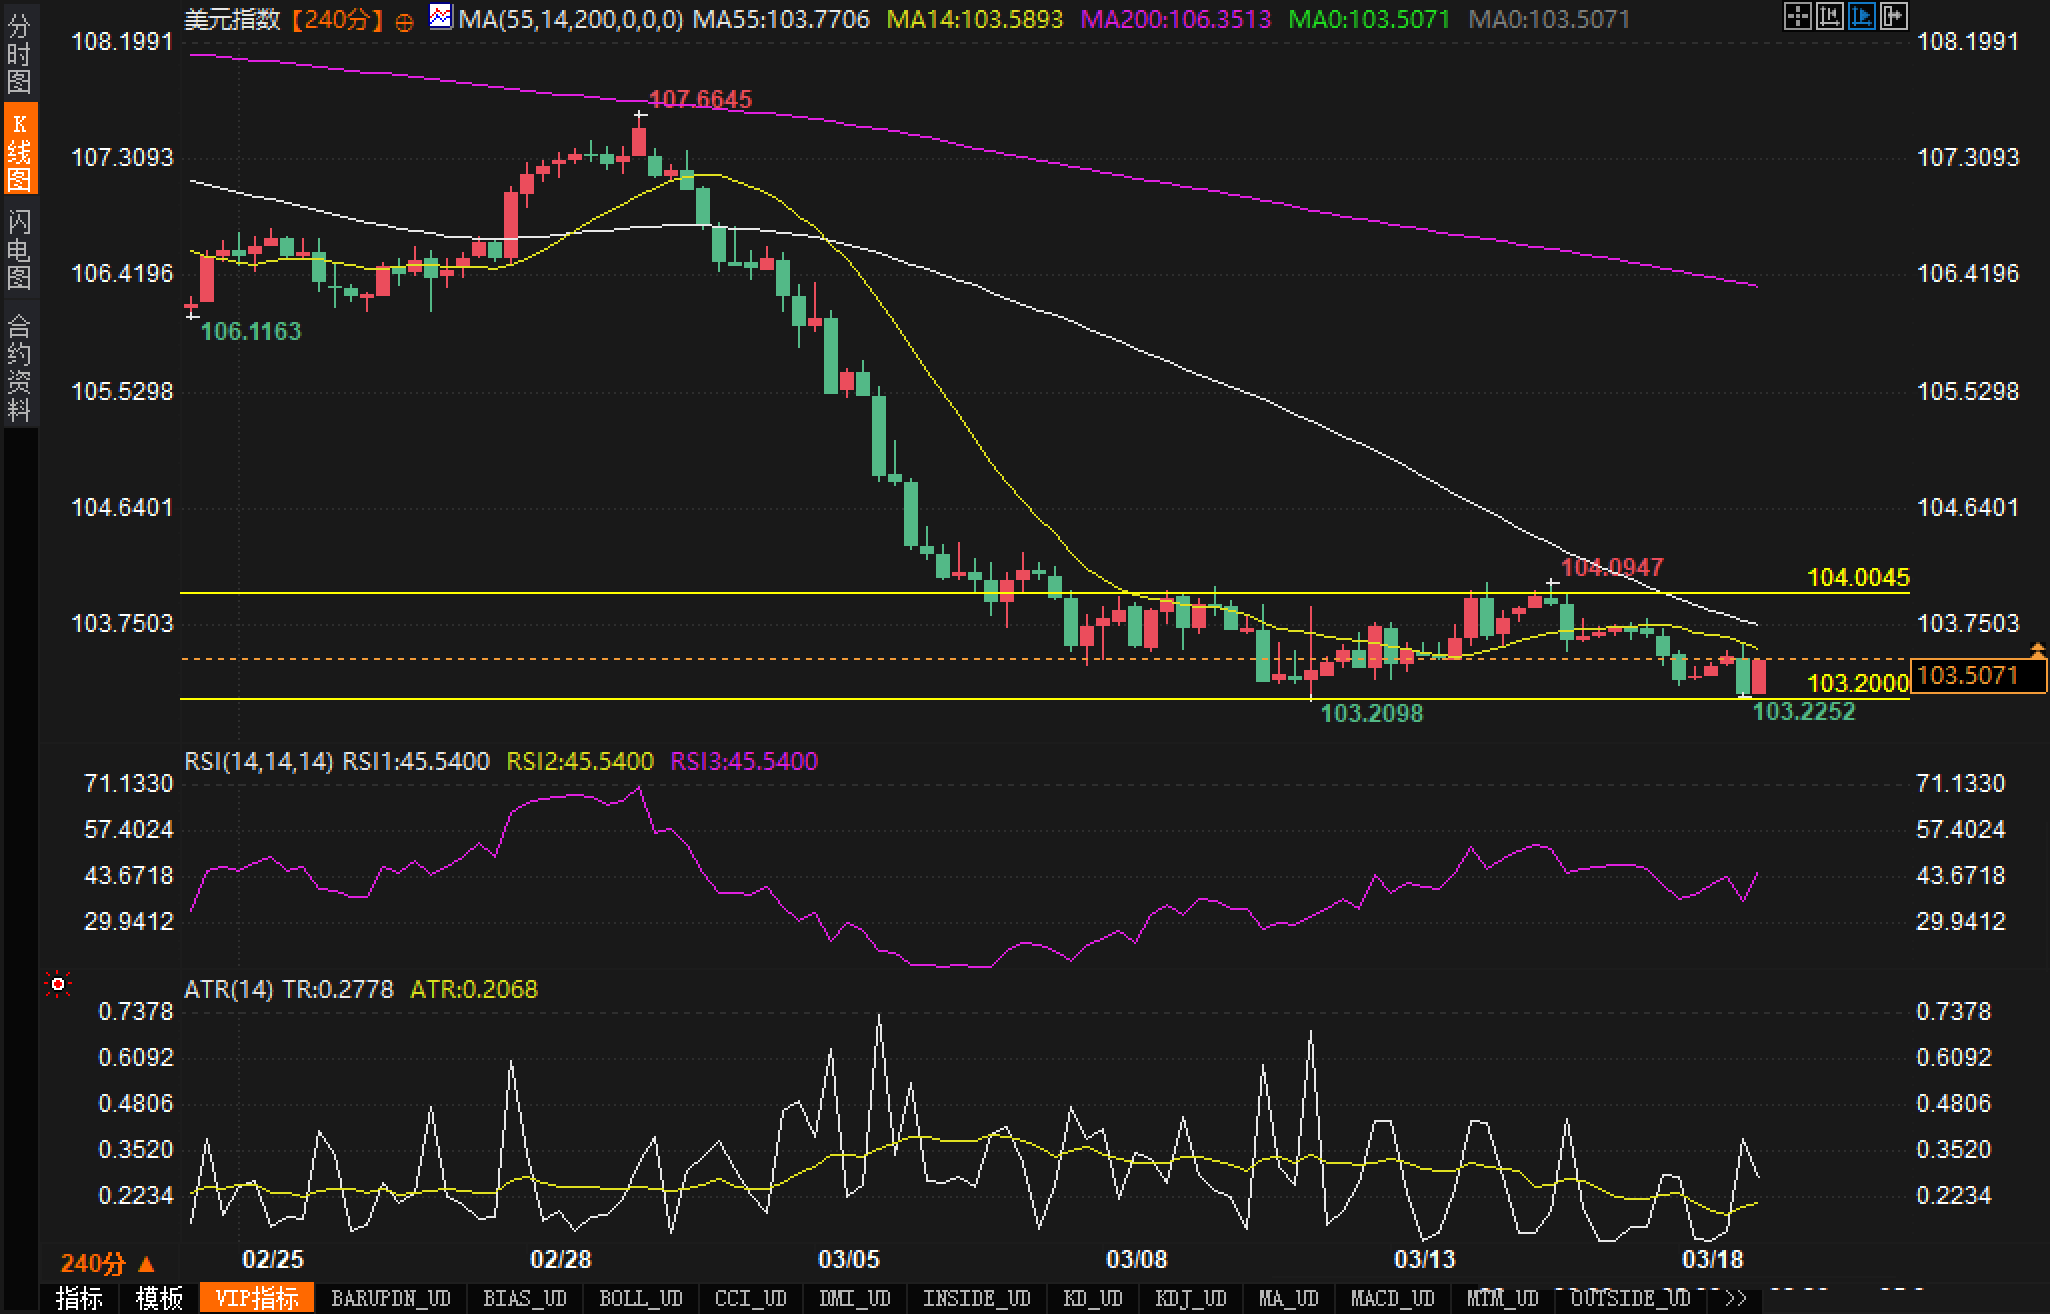The image size is (2050, 1314).
Task: Click the 【240分】 period label in title
Action: (x=337, y=19)
